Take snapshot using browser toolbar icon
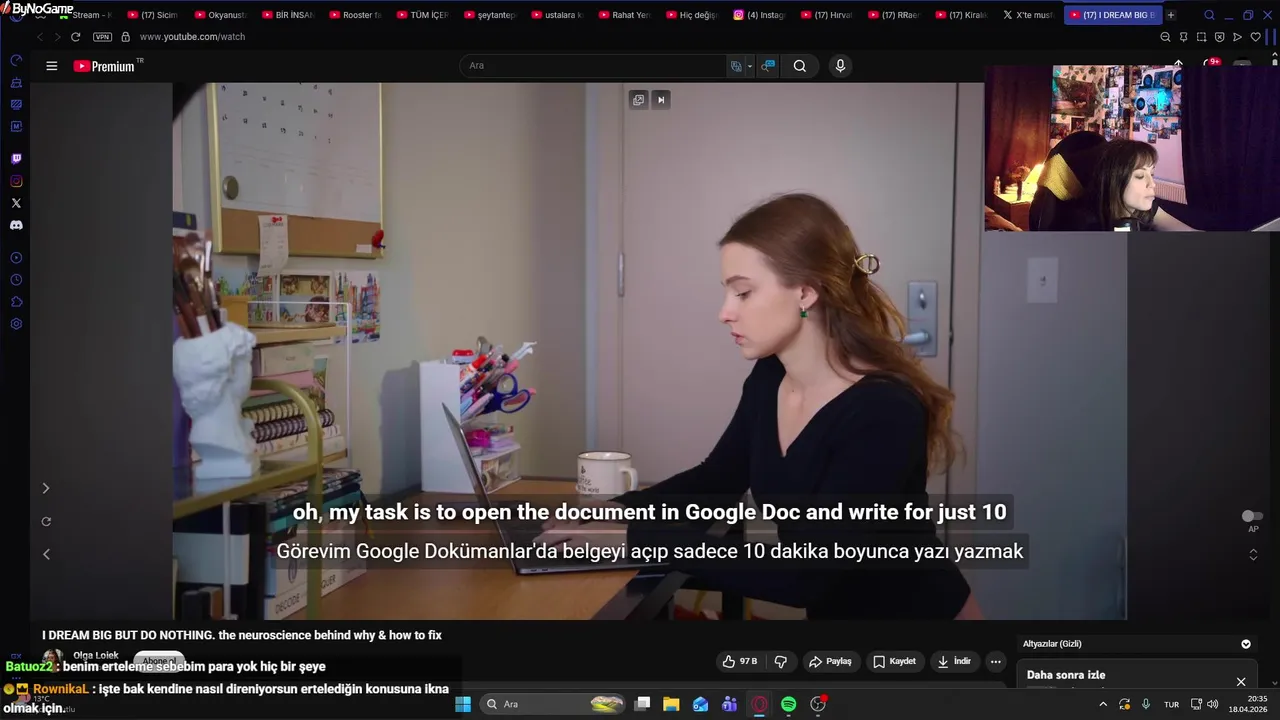The height and width of the screenshot is (720, 1280). [x=1201, y=37]
